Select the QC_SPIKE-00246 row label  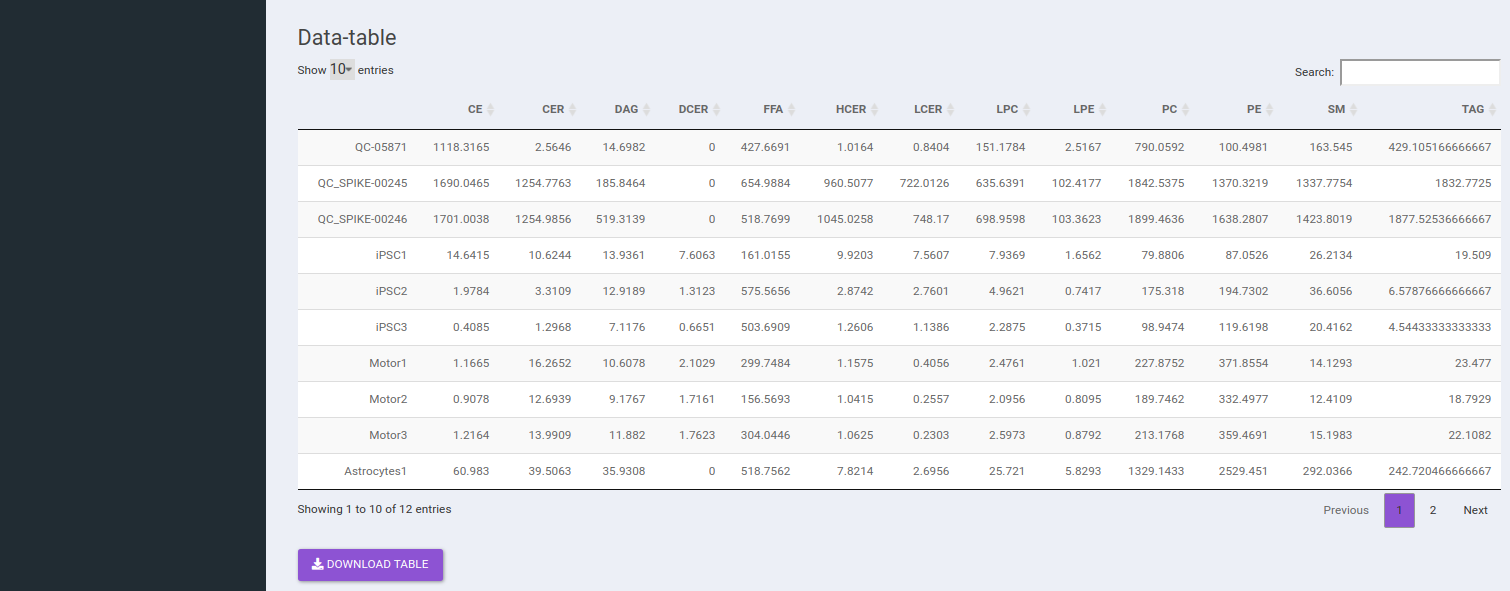coord(362,219)
